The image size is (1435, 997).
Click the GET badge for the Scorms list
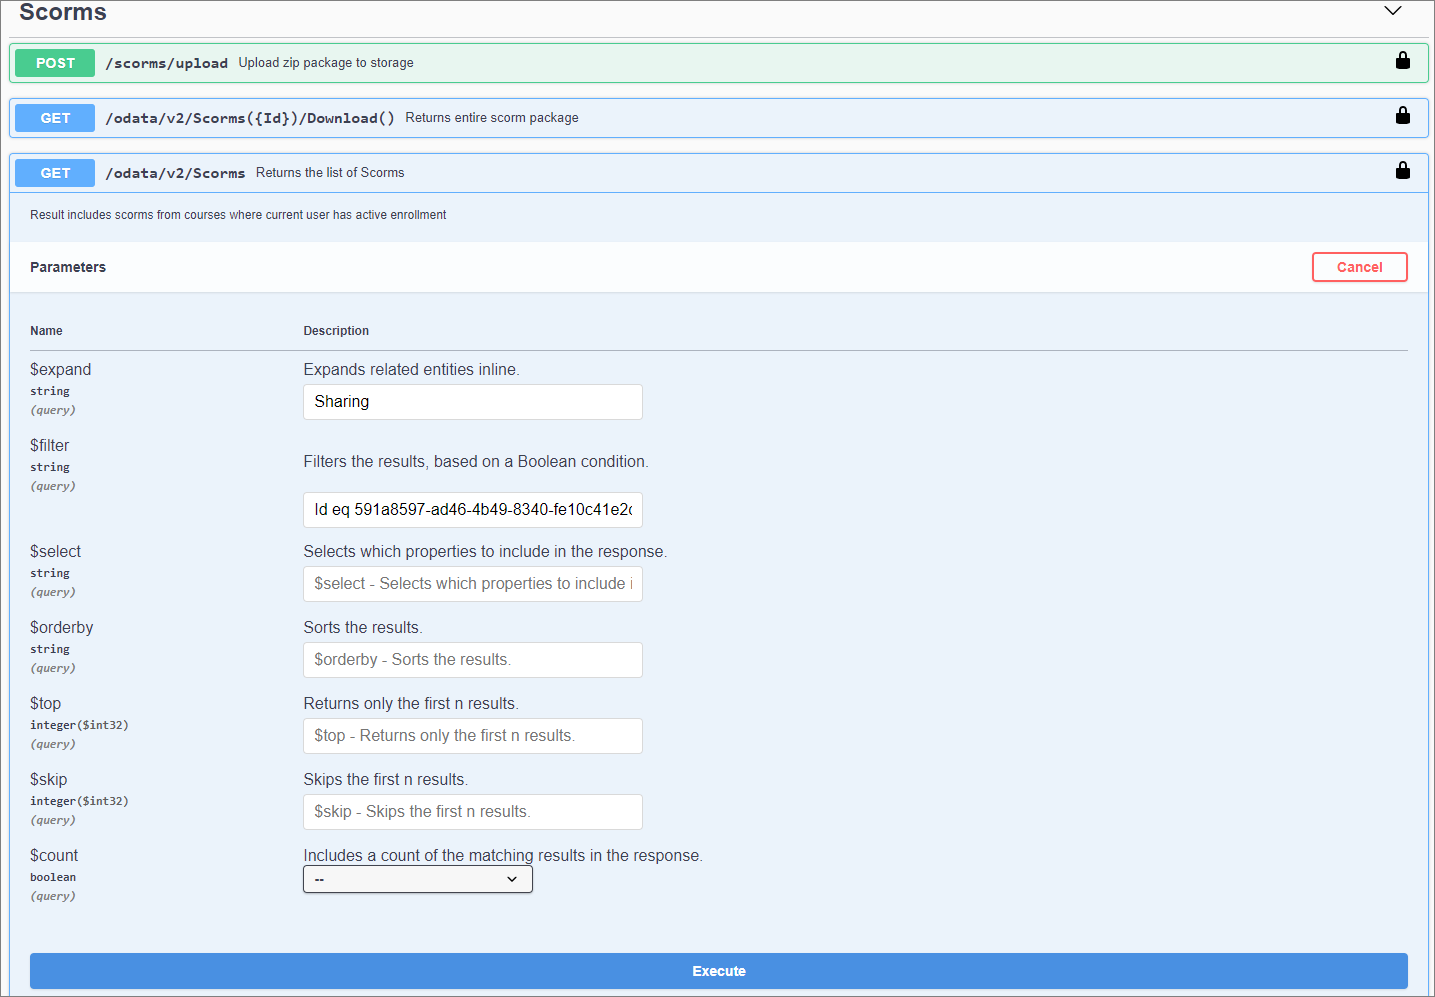[55, 173]
